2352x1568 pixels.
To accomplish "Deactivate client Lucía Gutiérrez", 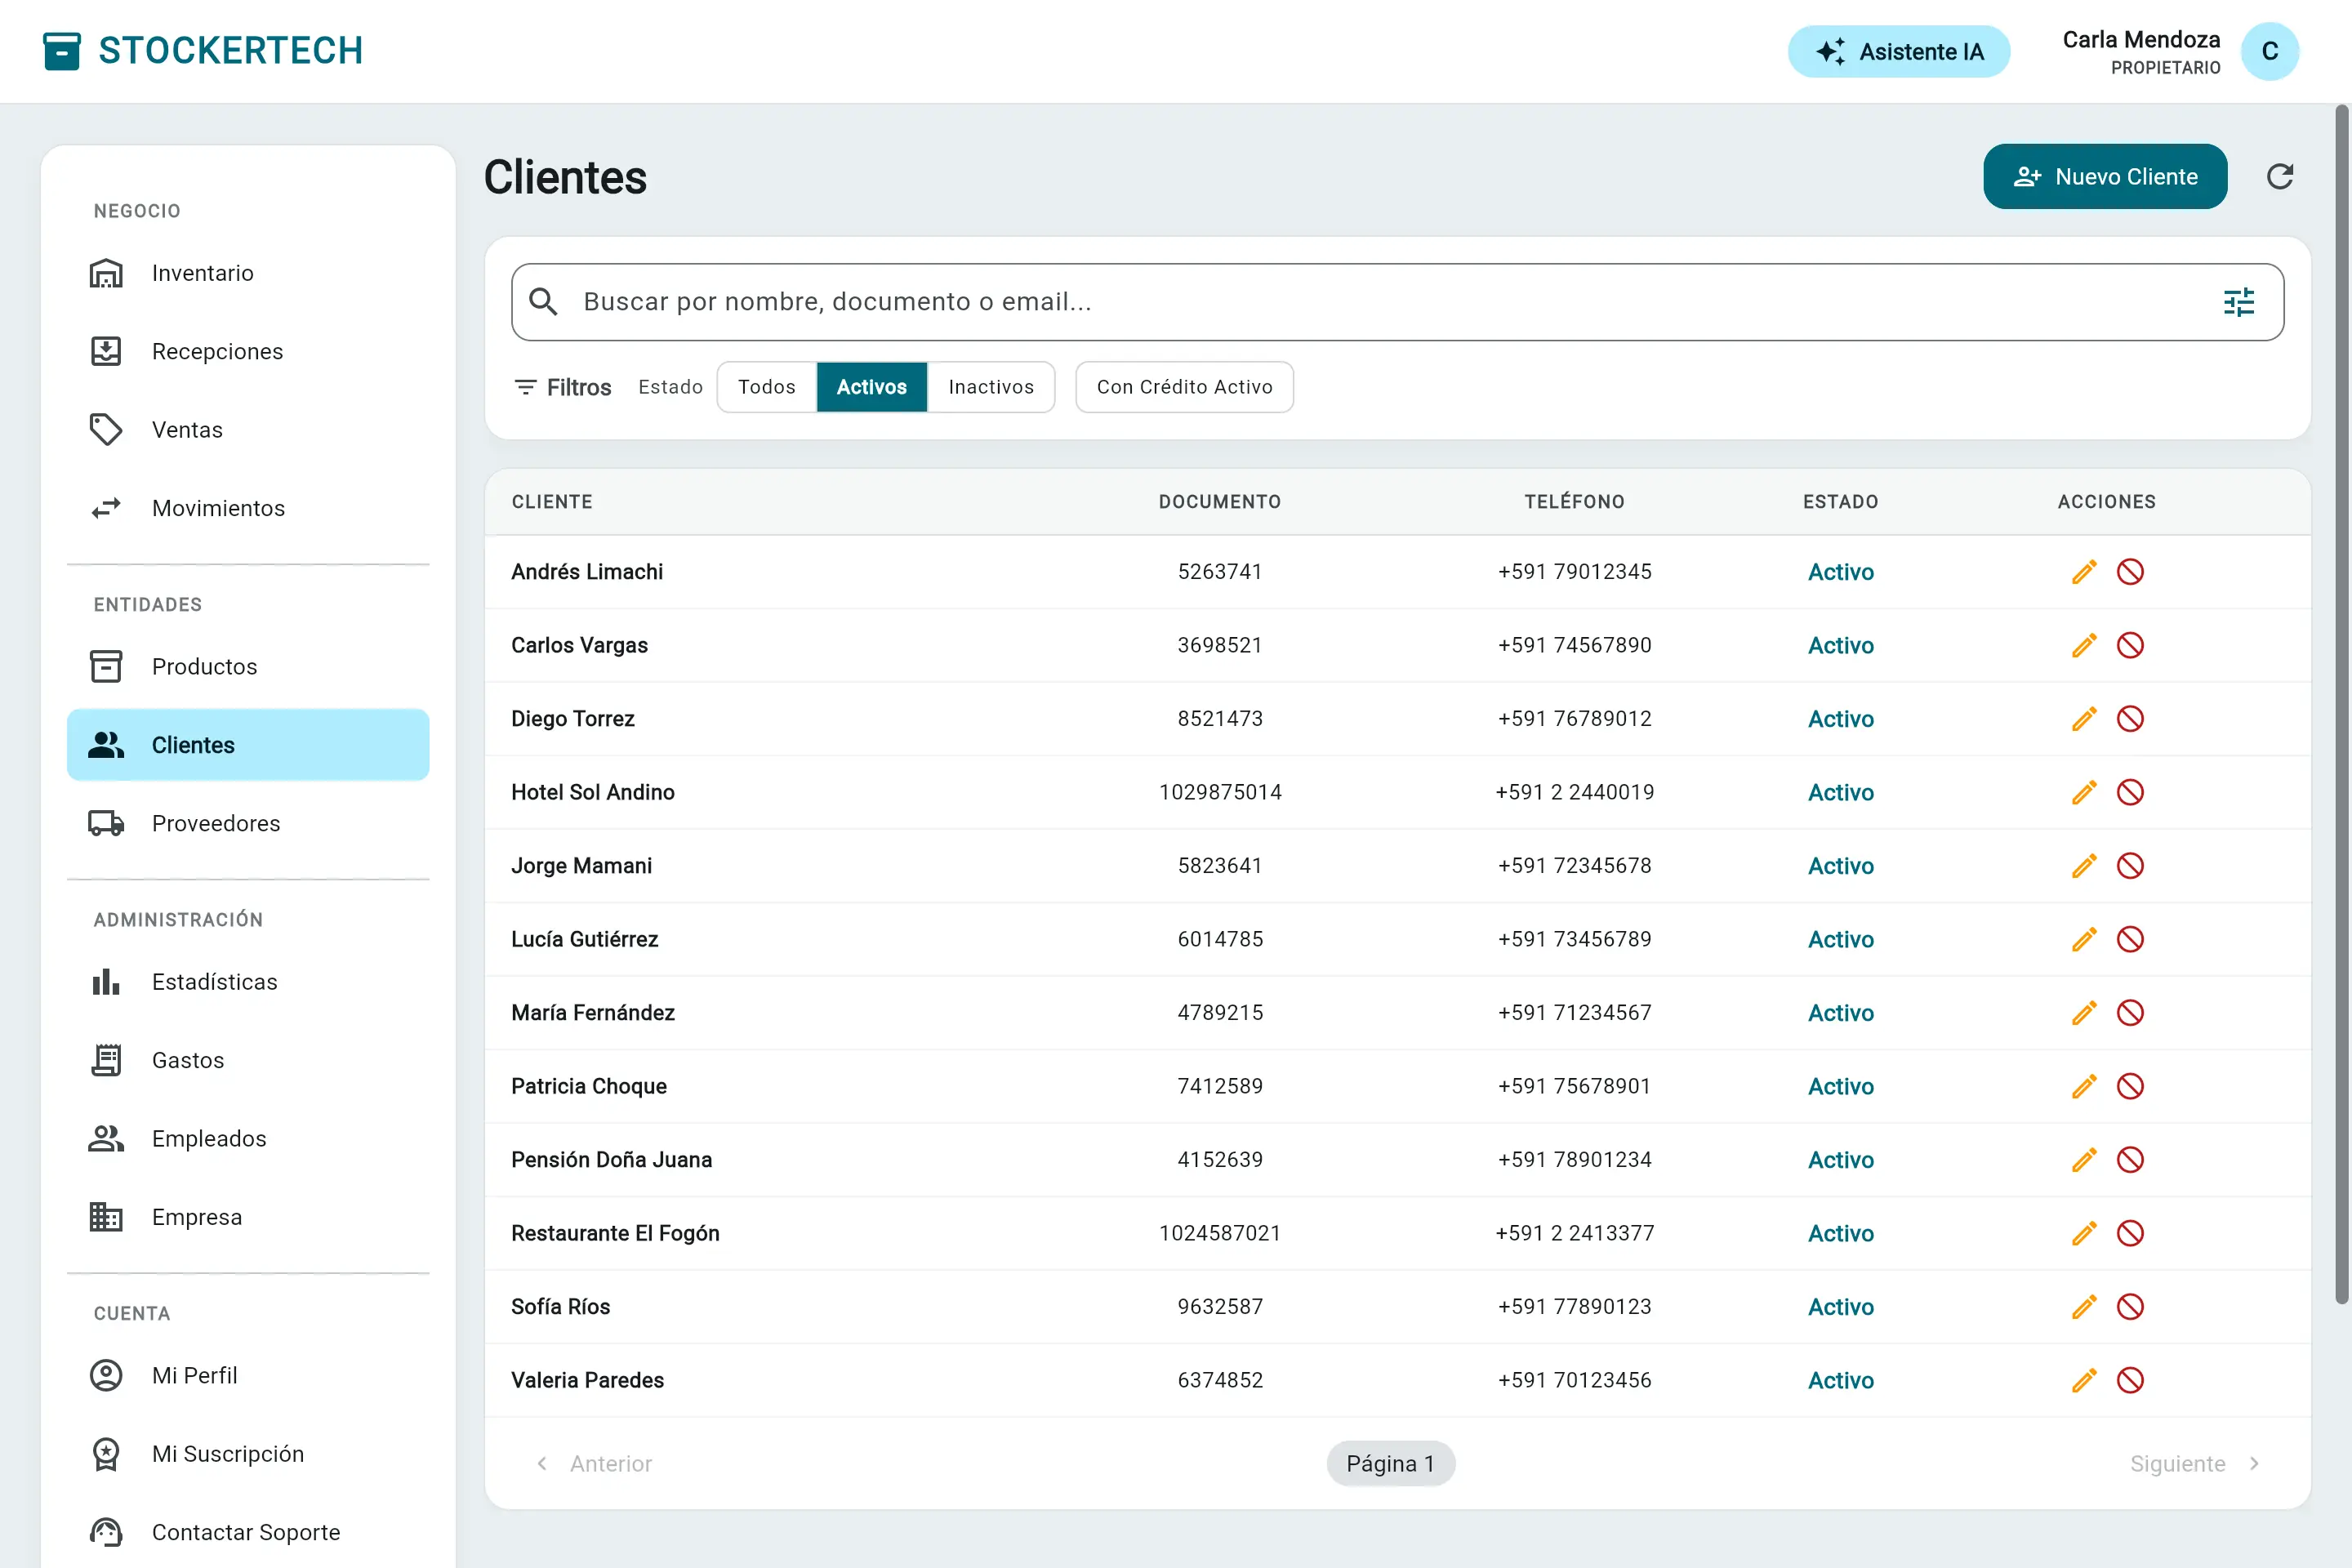I will pyautogui.click(x=2130, y=939).
